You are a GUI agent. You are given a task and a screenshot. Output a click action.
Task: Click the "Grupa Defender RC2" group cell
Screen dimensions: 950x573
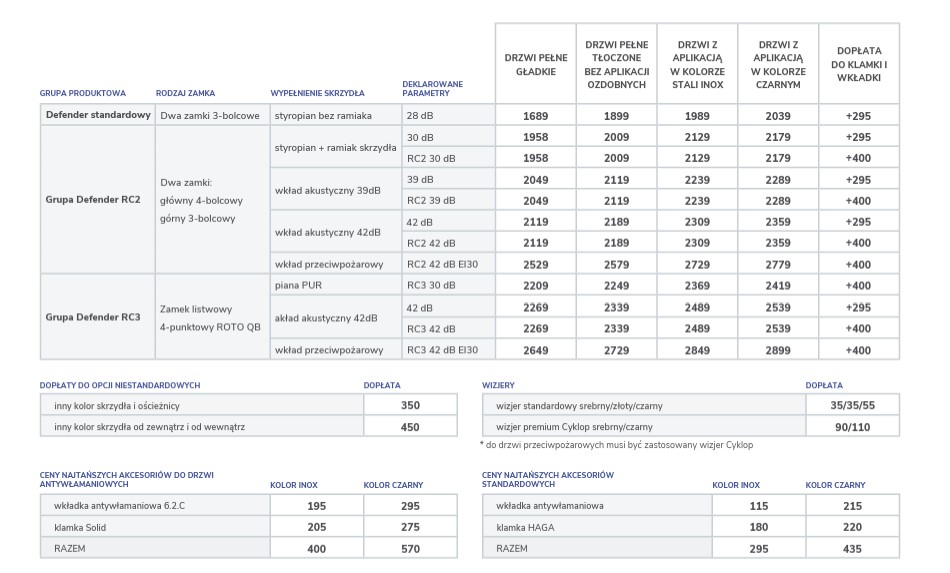pyautogui.click(x=91, y=199)
